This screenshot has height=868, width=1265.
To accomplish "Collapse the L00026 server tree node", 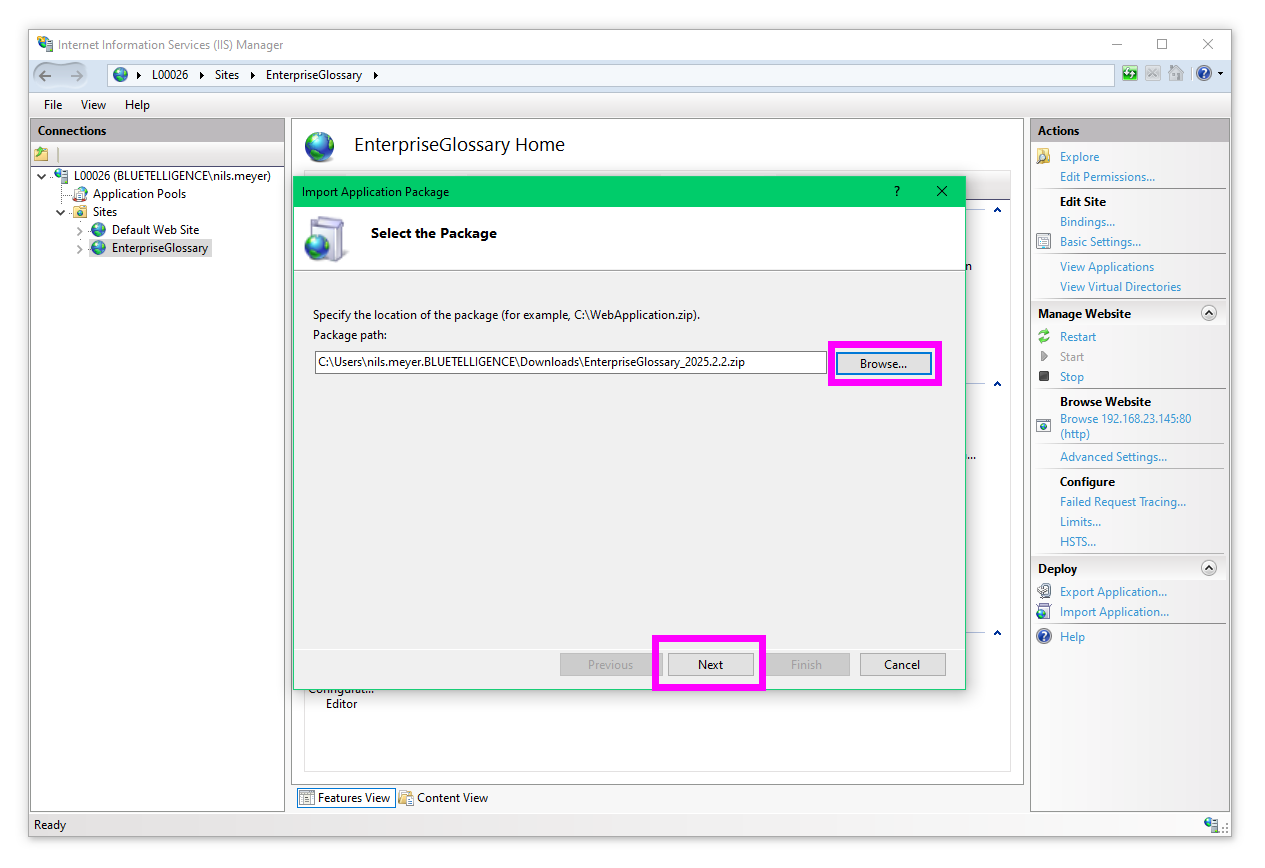I will pyautogui.click(x=41, y=176).
